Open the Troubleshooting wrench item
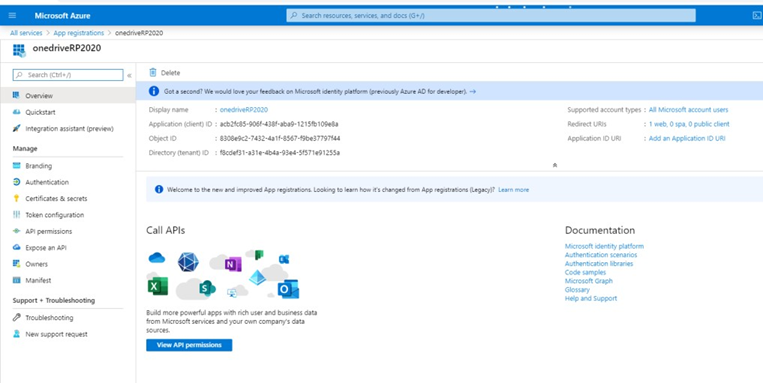Image resolution: width=763 pixels, height=383 pixels. click(17, 317)
